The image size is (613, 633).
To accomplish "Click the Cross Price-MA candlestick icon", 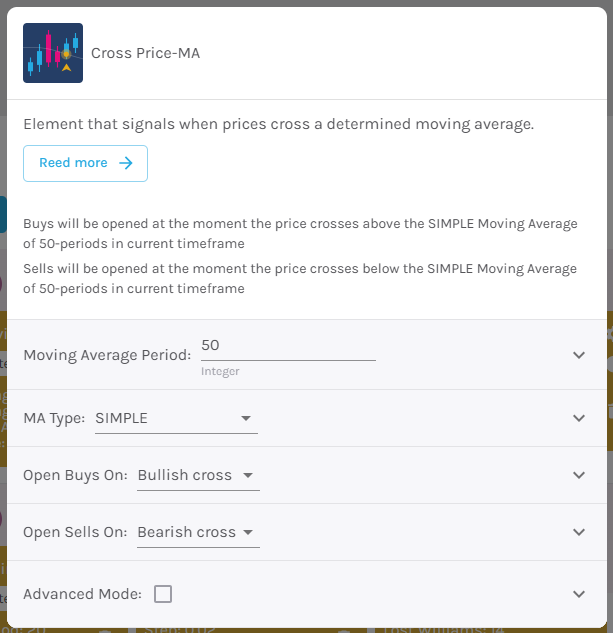I will coord(53,53).
